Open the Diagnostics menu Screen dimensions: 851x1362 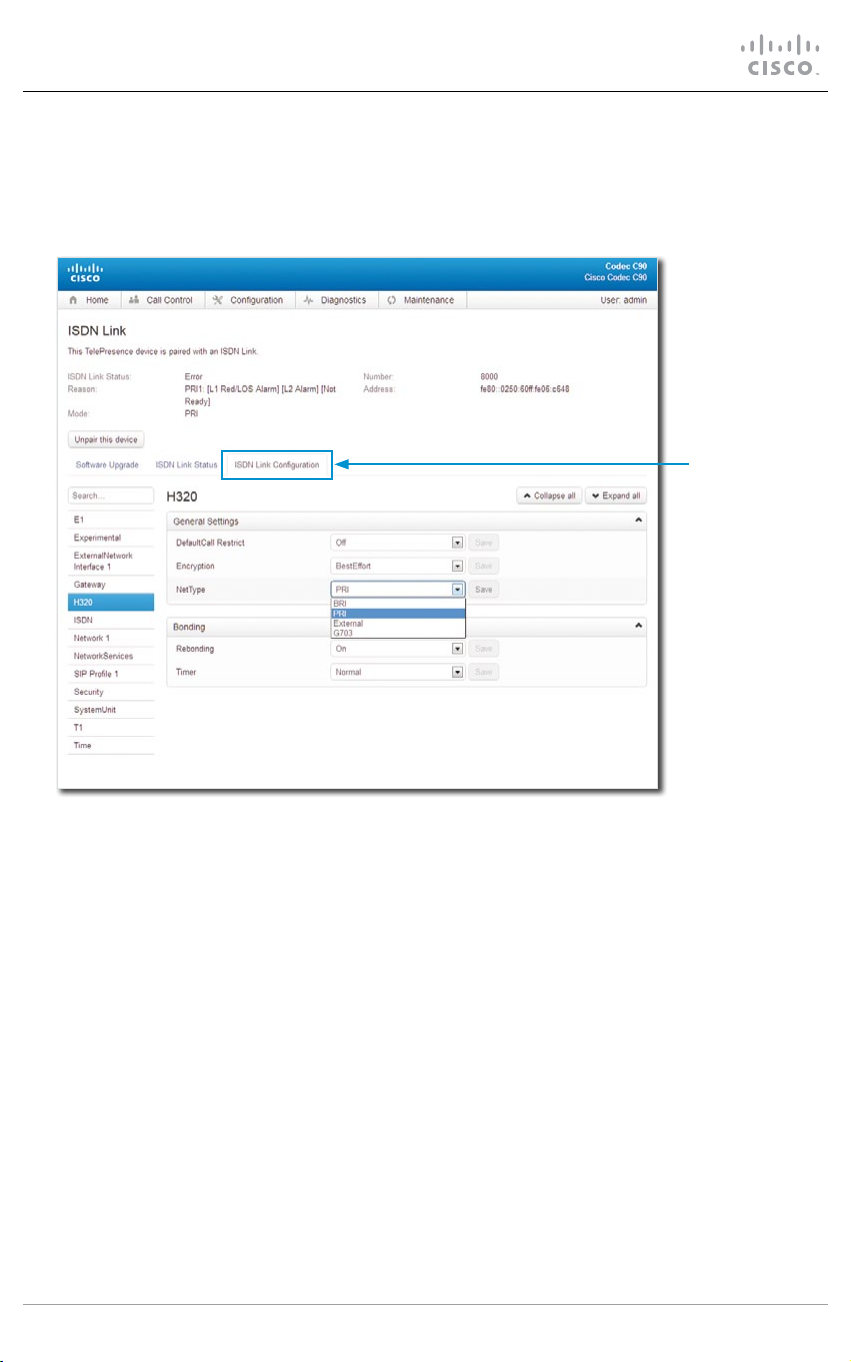click(335, 300)
